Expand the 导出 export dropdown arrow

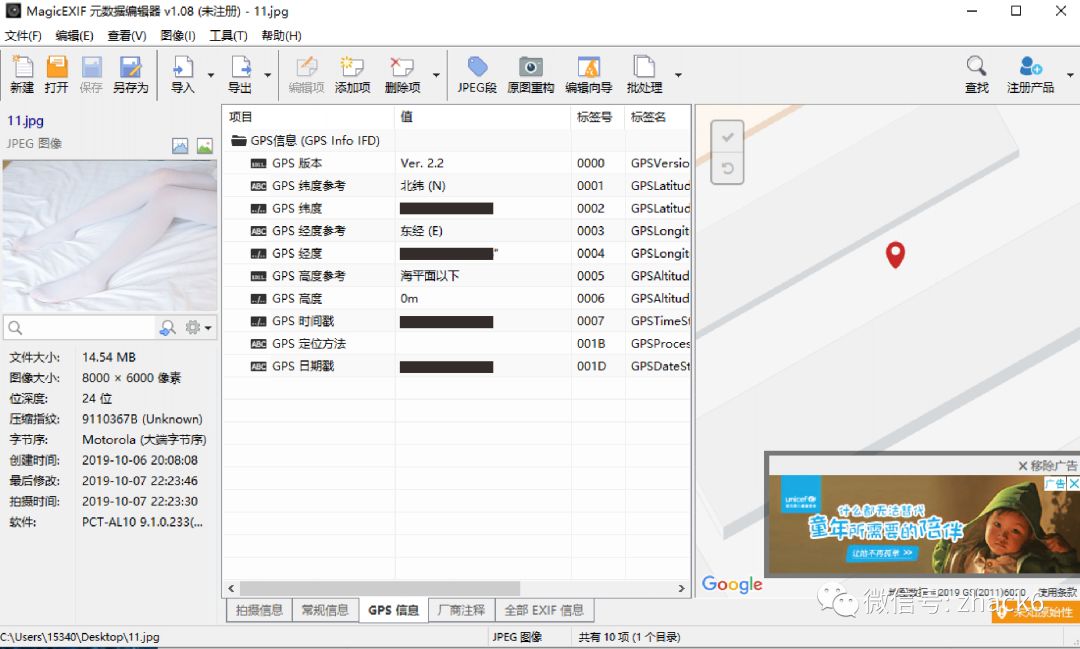pyautogui.click(x=268, y=75)
